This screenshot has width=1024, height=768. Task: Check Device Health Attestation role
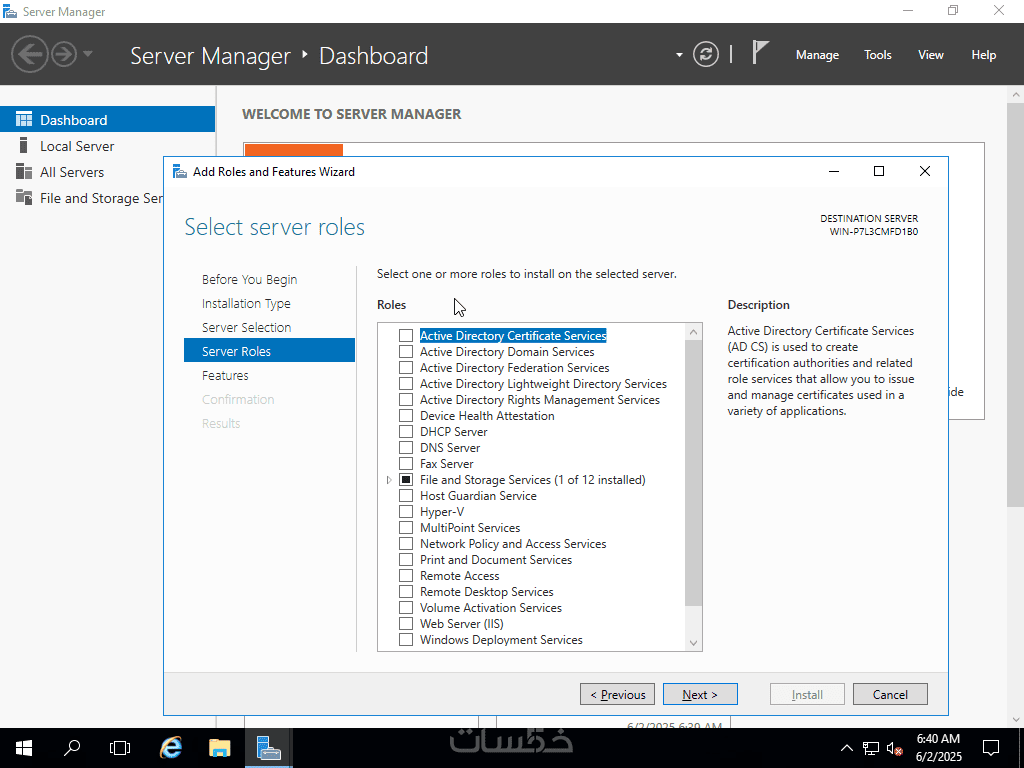point(406,415)
